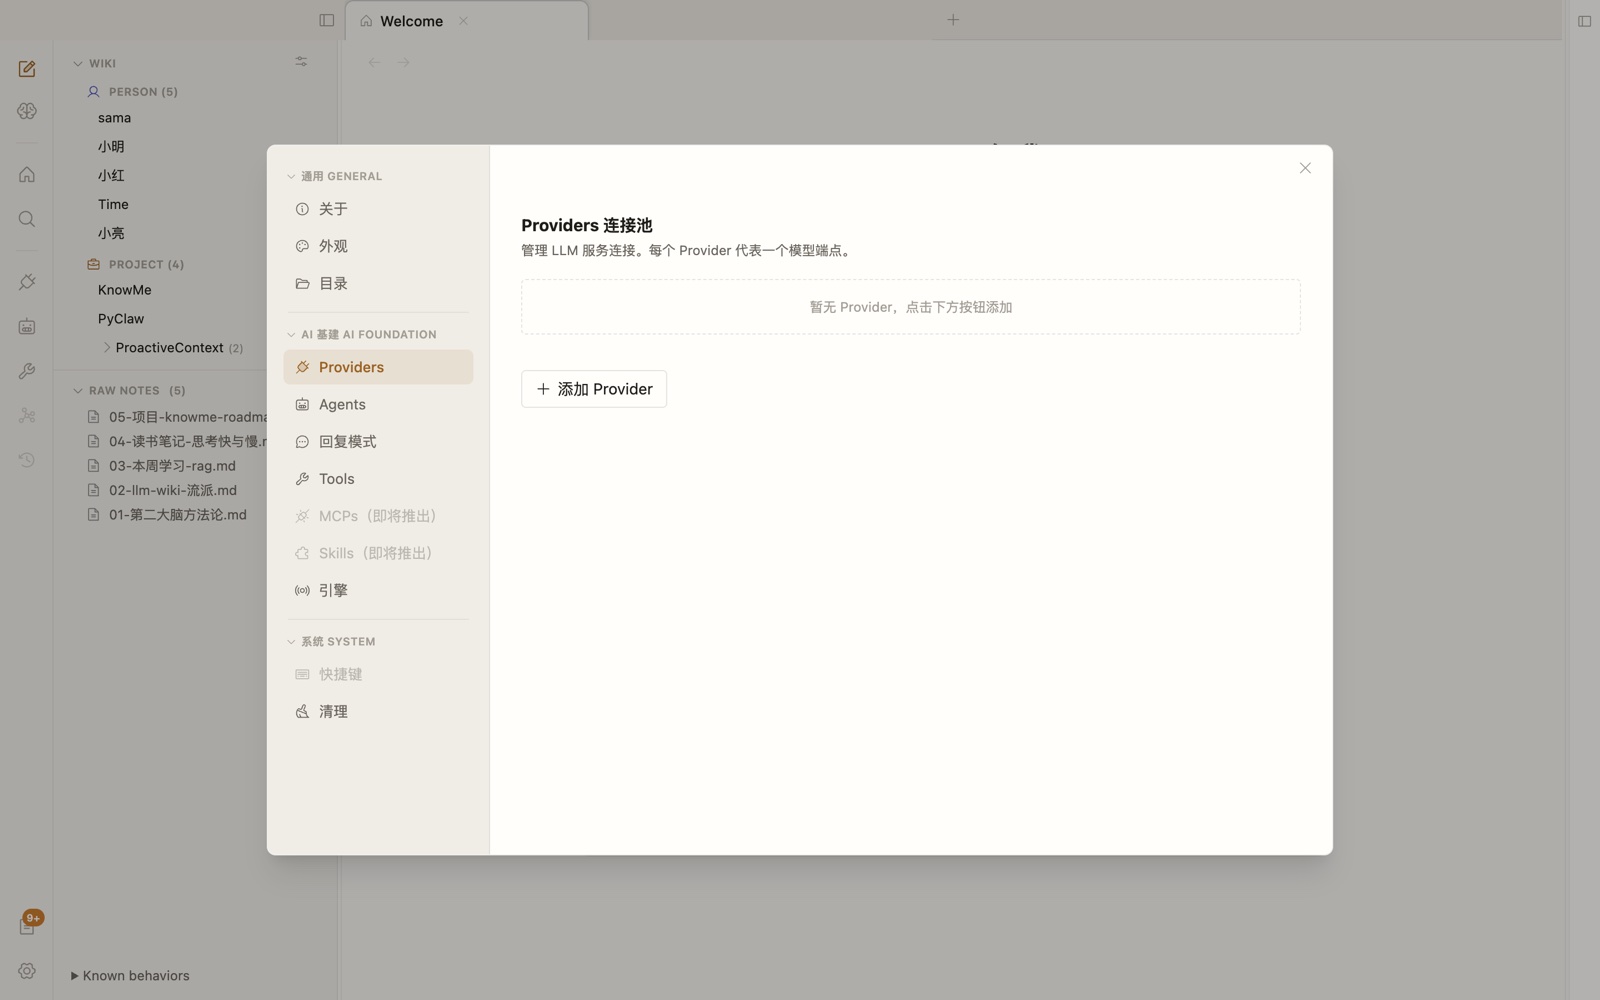This screenshot has width=1600, height=1000.
Task: Open 小亮 wiki page
Action: click(x=111, y=233)
